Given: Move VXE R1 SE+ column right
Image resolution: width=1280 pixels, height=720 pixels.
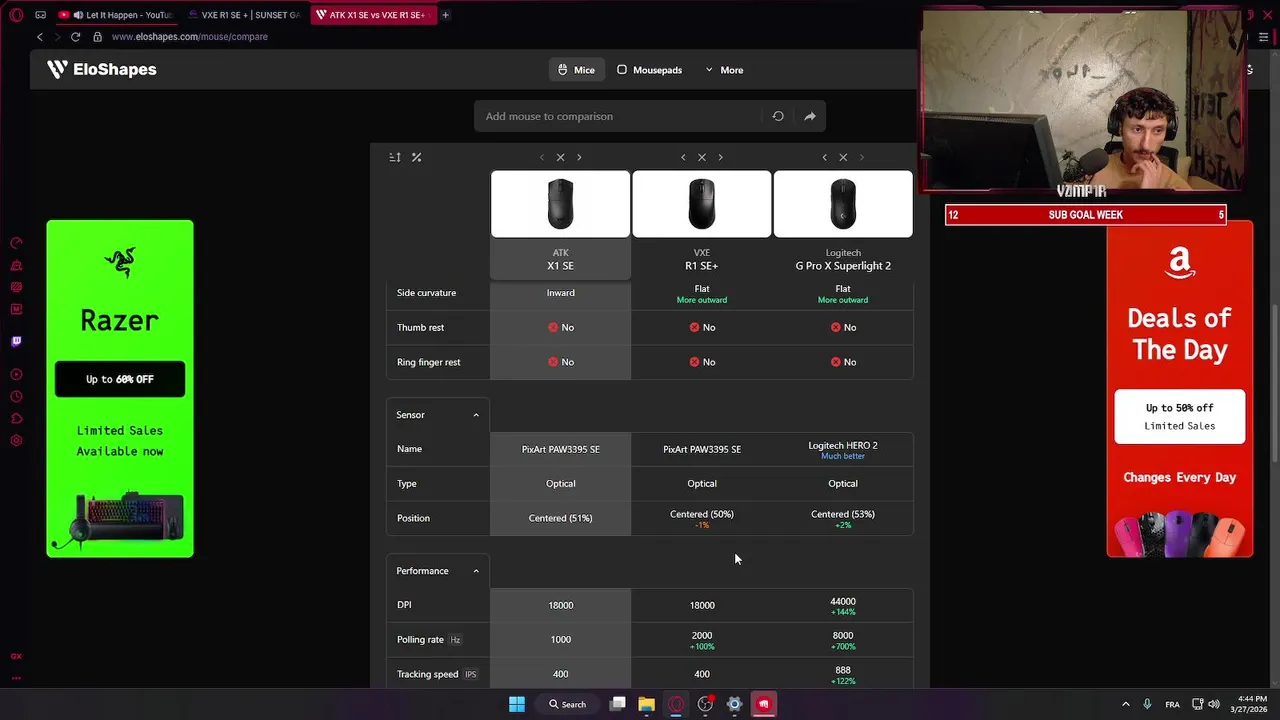Looking at the screenshot, I should (720, 157).
